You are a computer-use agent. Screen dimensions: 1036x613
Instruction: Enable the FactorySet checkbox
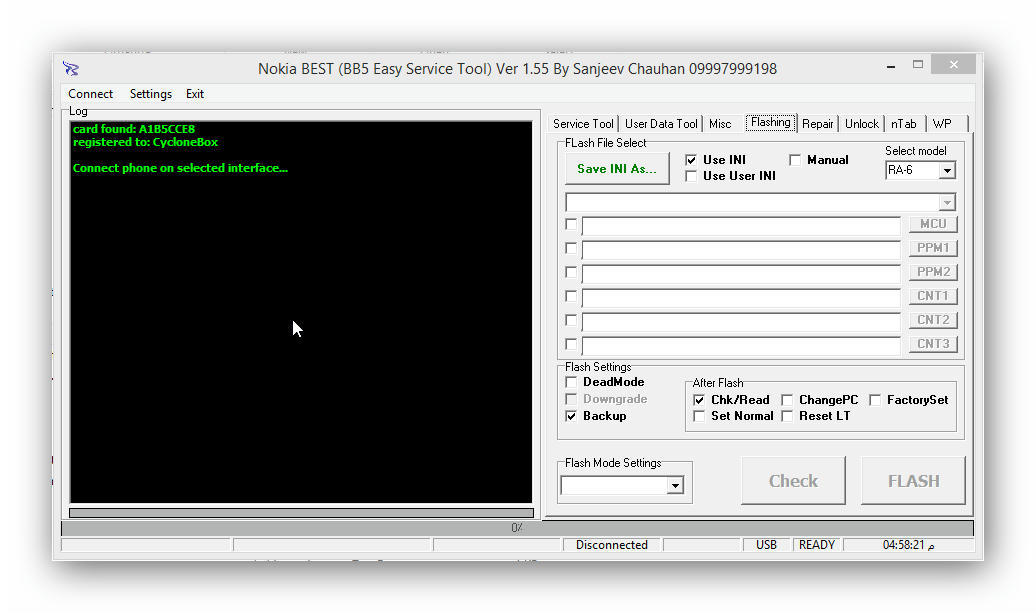tap(875, 400)
